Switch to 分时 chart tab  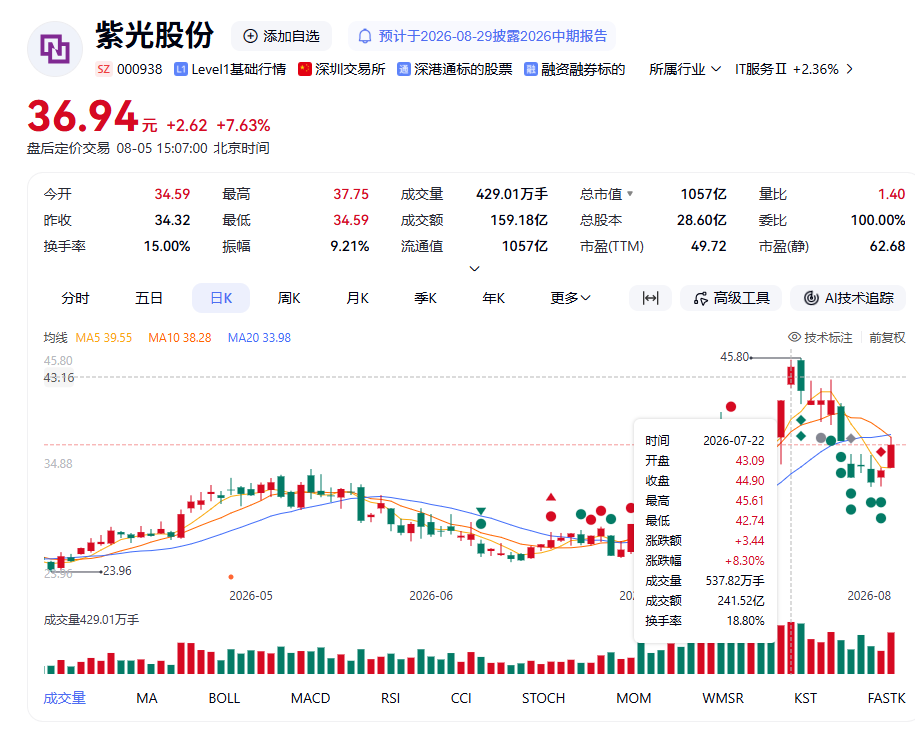[75, 298]
